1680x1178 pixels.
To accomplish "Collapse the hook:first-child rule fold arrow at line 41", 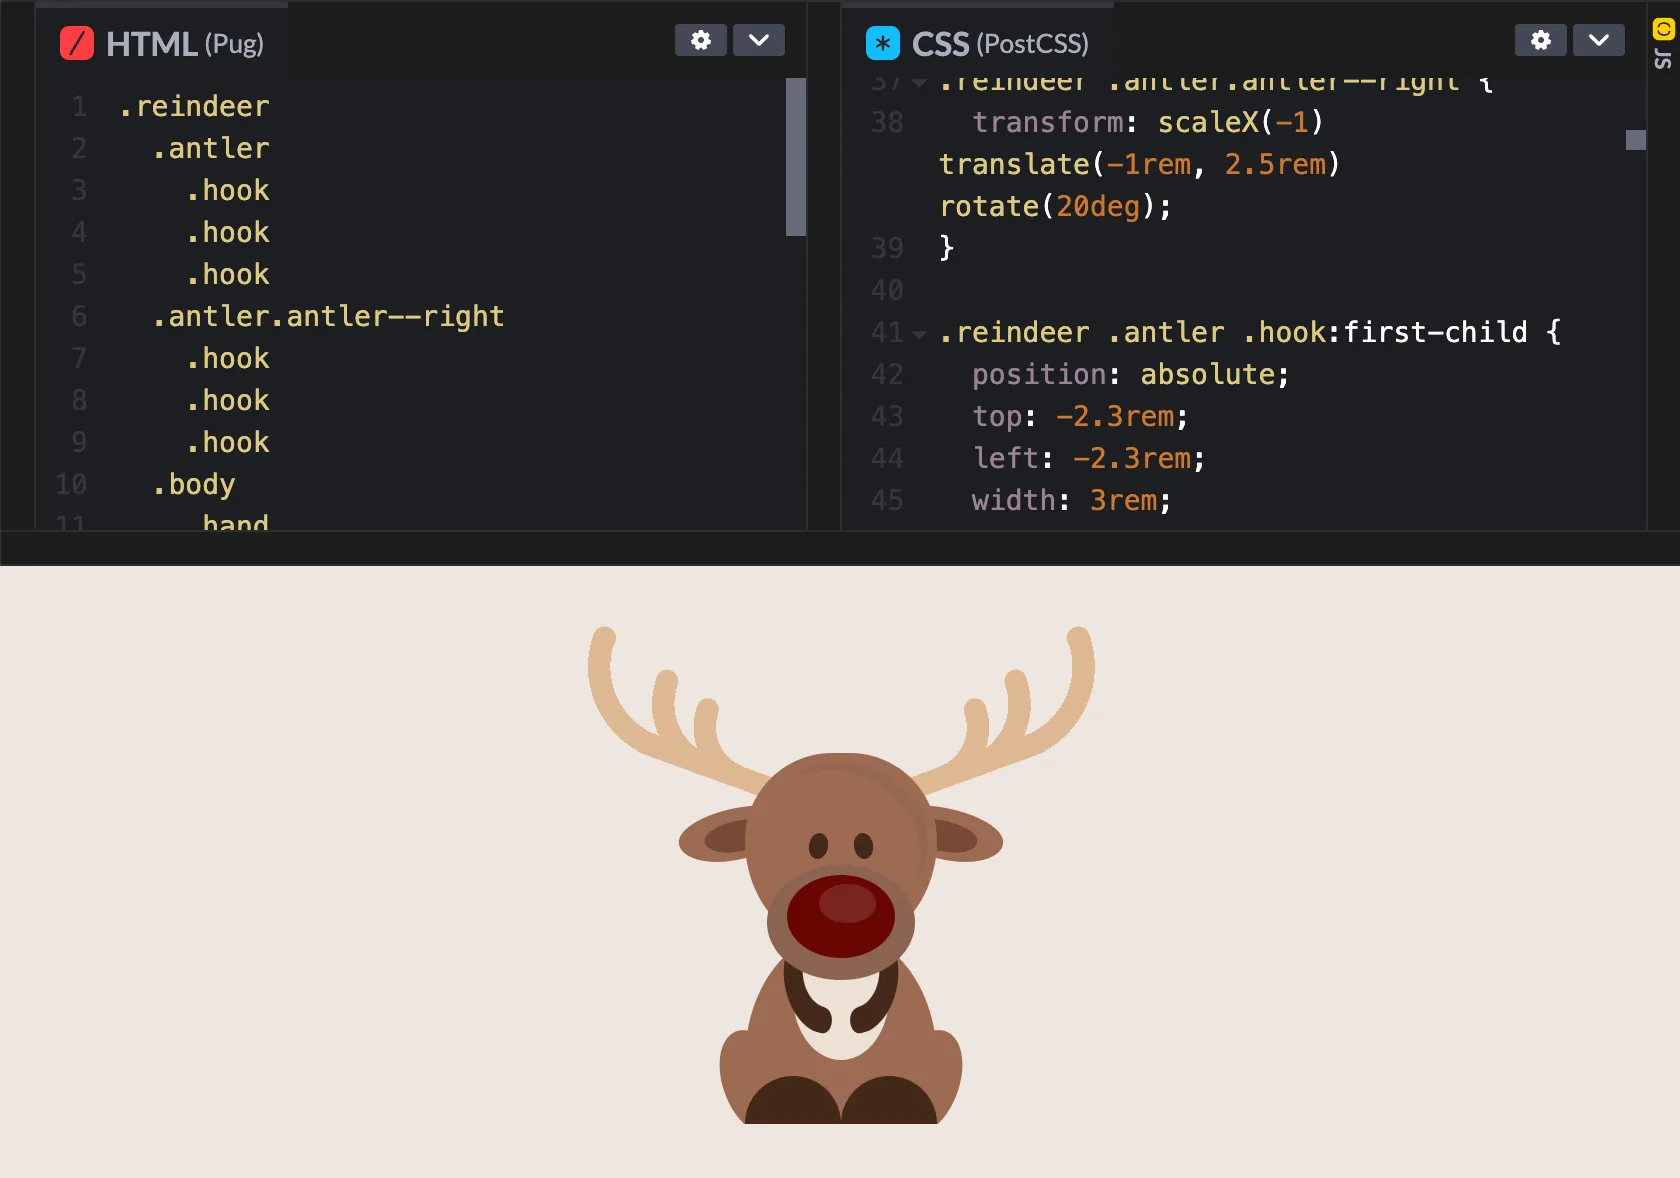I will (919, 335).
